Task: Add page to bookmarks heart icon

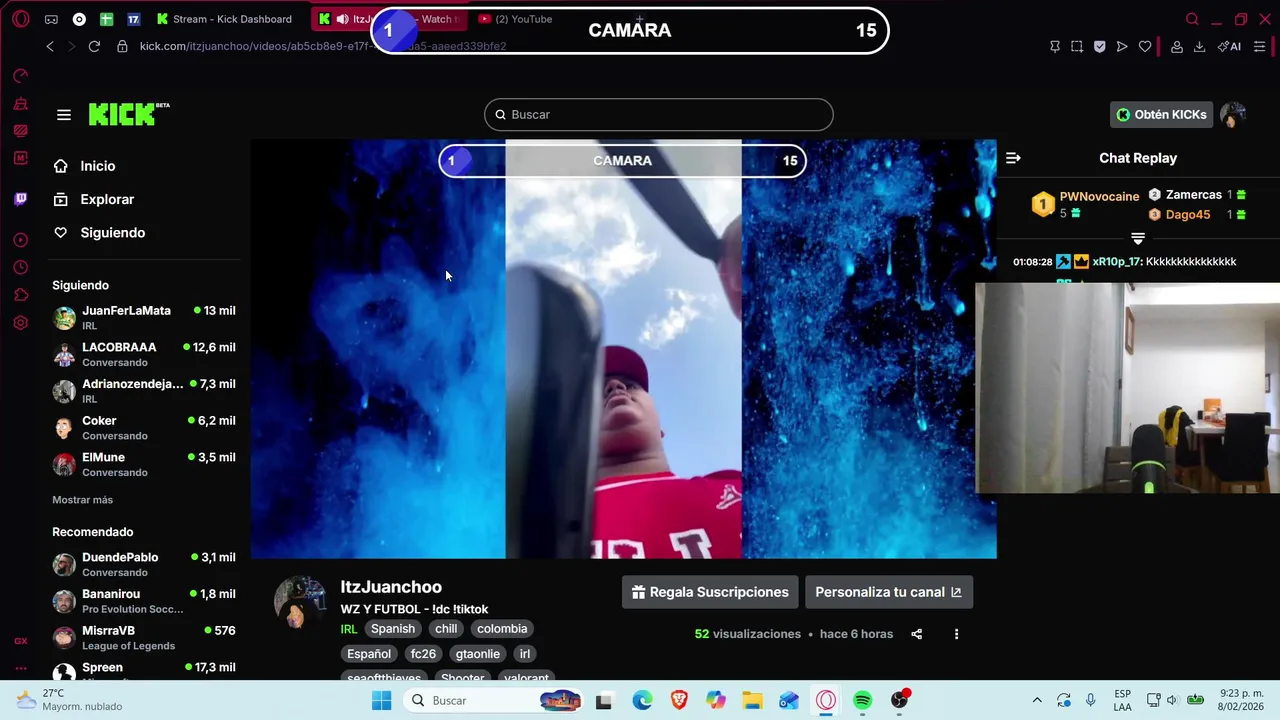Action: click(x=1145, y=46)
